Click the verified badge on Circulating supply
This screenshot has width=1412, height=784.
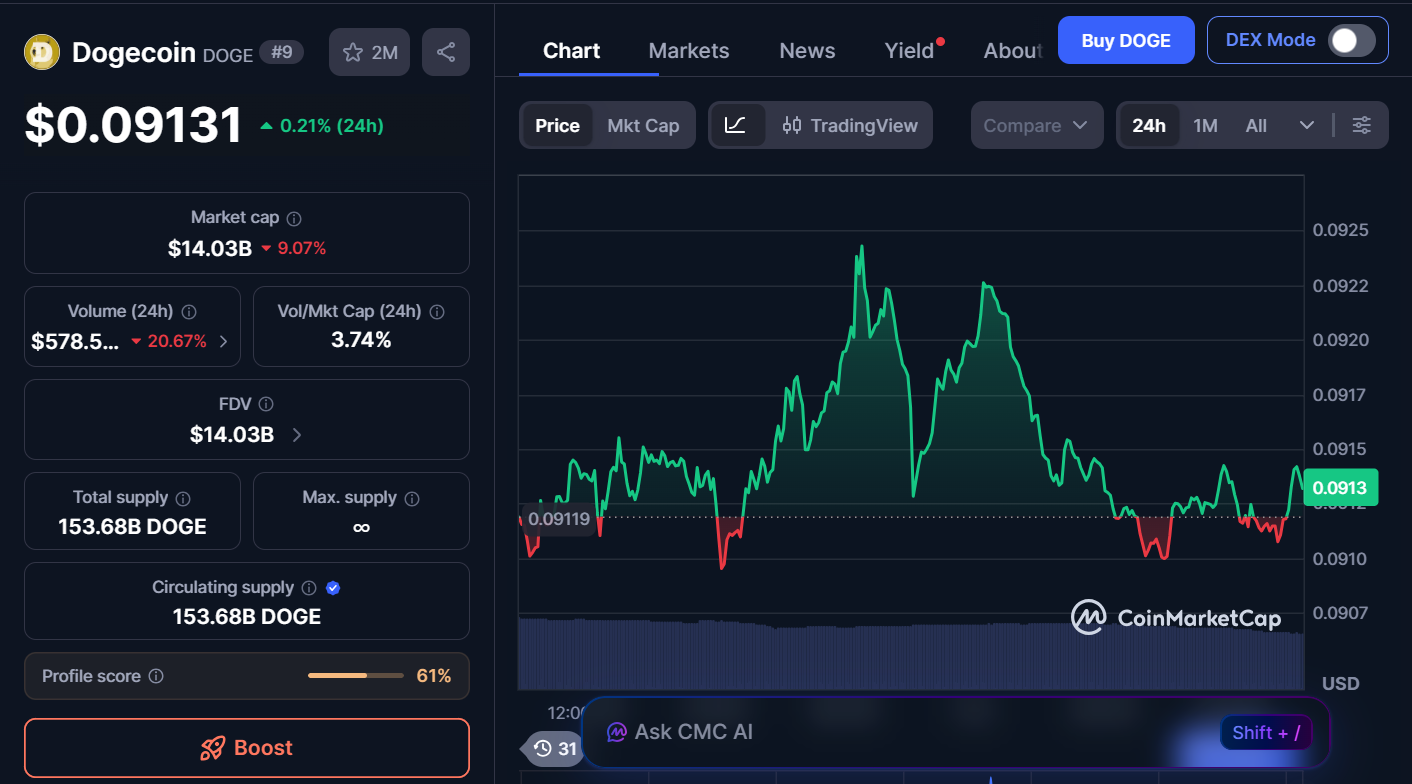click(x=334, y=588)
